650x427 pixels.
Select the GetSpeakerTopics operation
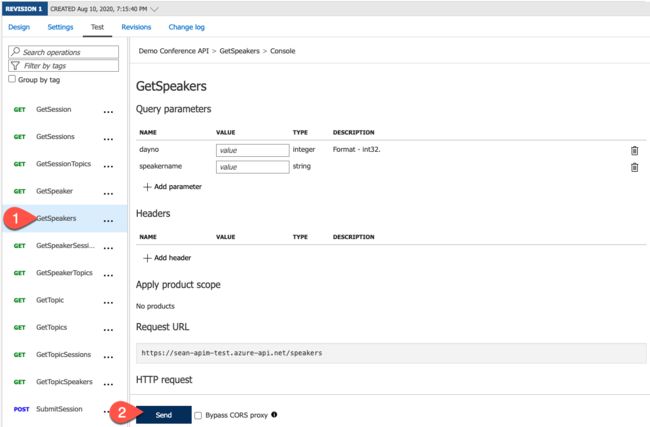point(64,273)
